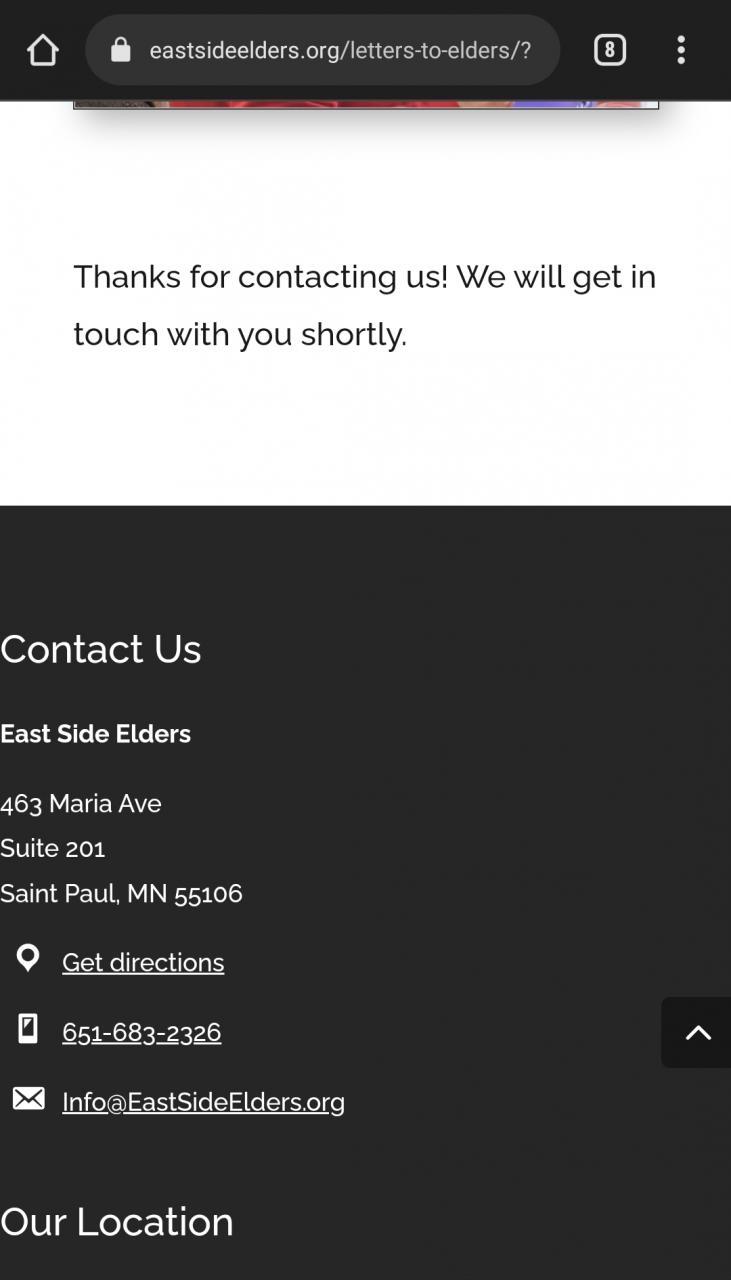Click the Contact Us heading

[x=101, y=649]
